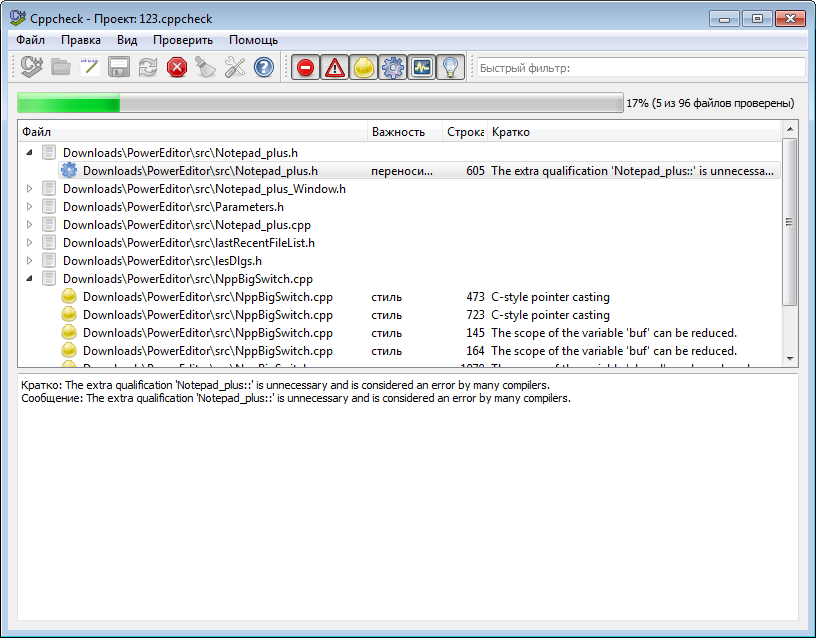This screenshot has height=638, width=816.
Task: Click the Сообщение details text line
Action: (x=296, y=398)
